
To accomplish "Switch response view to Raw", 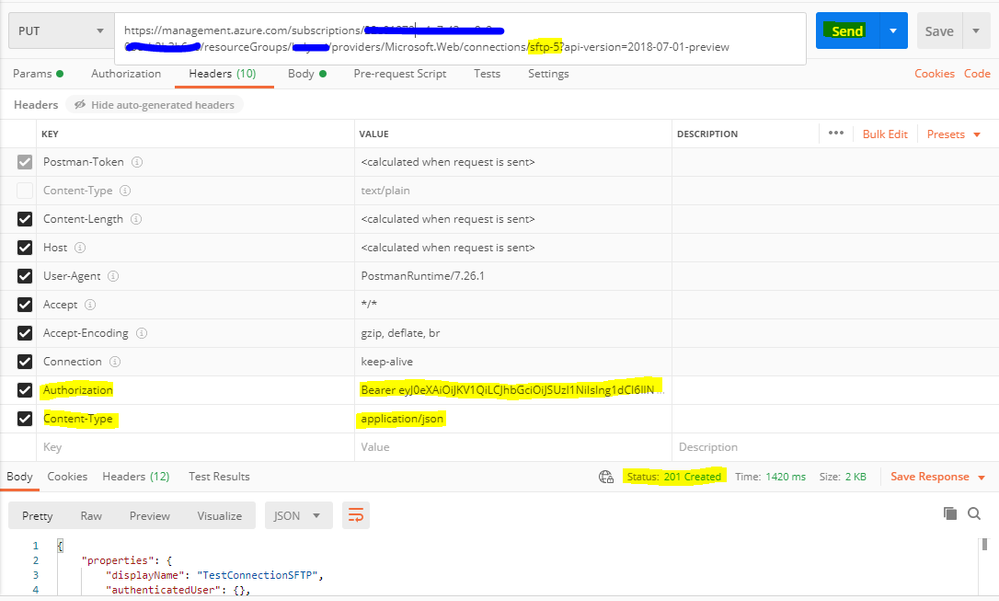I will pyautogui.click(x=91, y=516).
